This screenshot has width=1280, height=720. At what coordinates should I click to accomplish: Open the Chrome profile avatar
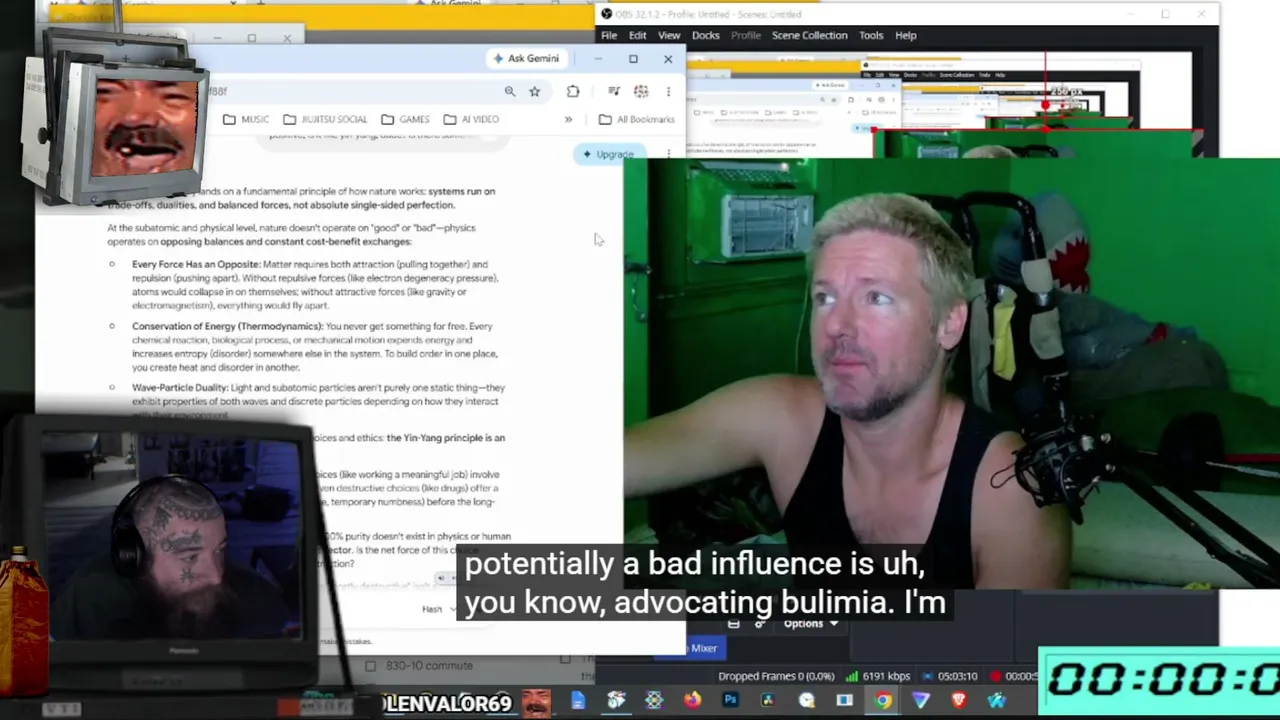pos(641,91)
